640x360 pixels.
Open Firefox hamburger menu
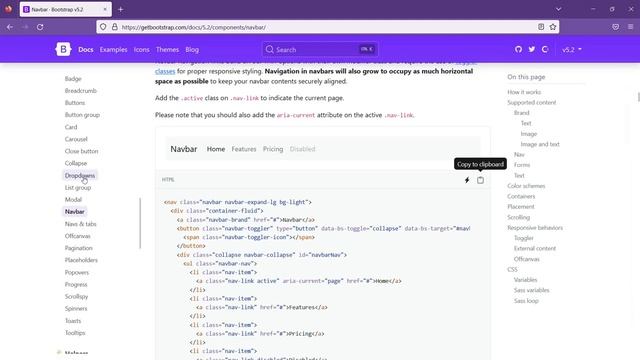631,27
